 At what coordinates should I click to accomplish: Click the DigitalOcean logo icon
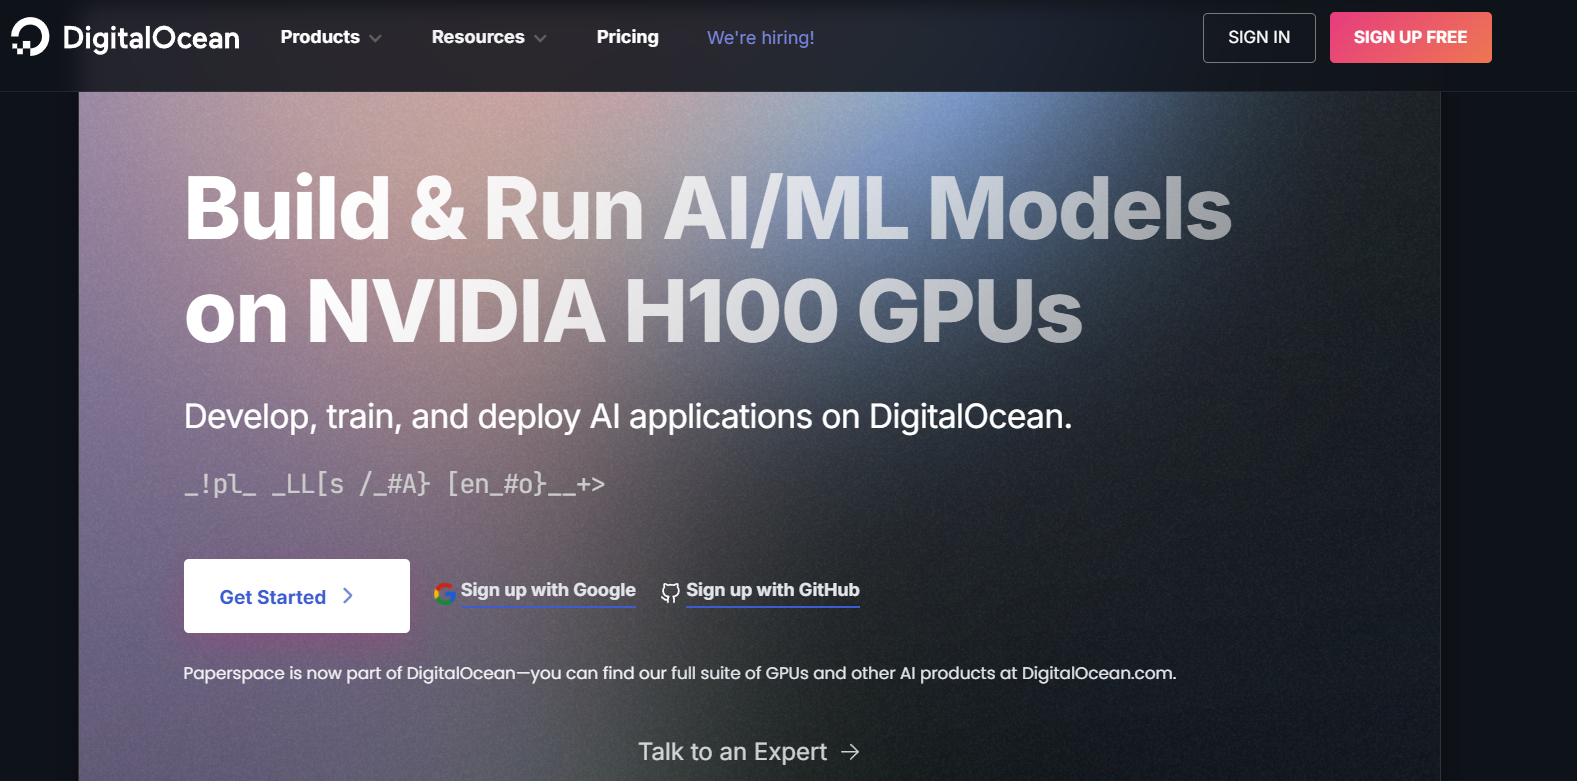[29, 37]
